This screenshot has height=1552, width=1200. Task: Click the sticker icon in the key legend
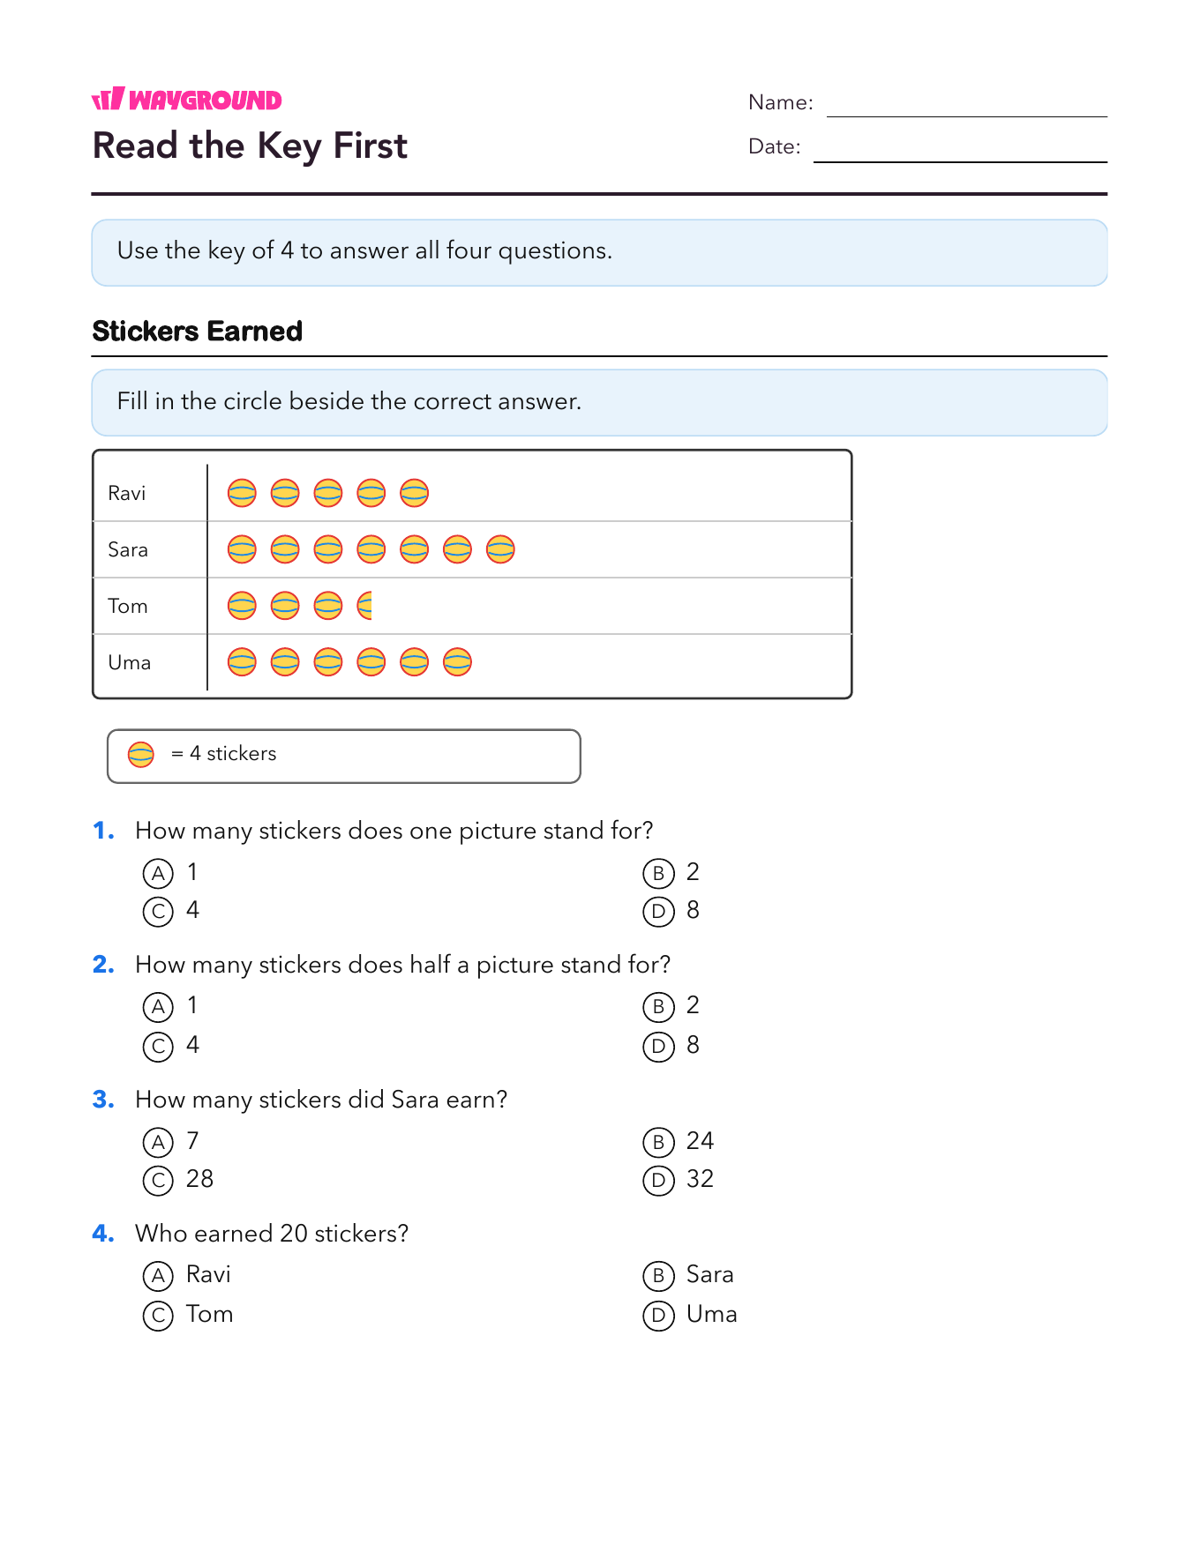pos(141,754)
